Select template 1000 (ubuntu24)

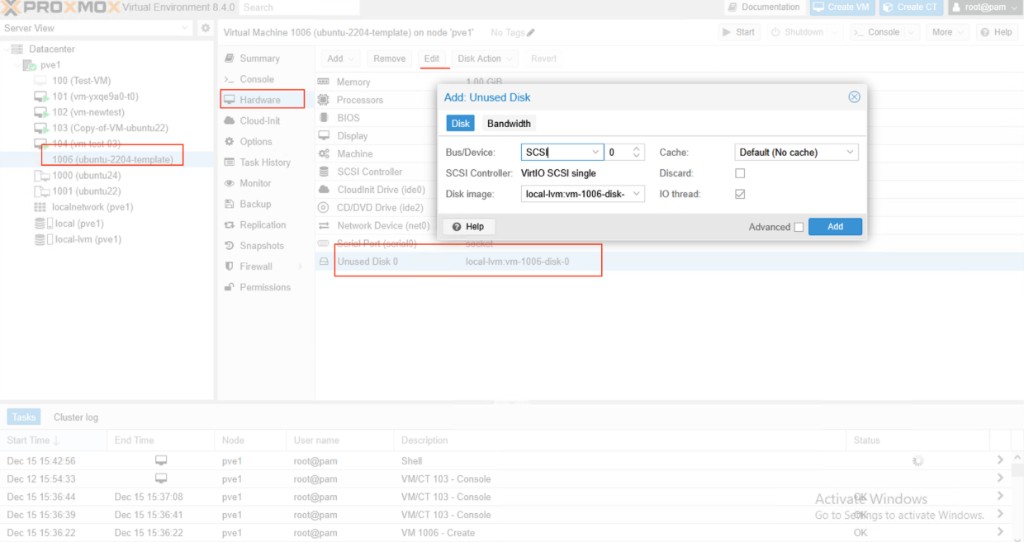coord(86,175)
